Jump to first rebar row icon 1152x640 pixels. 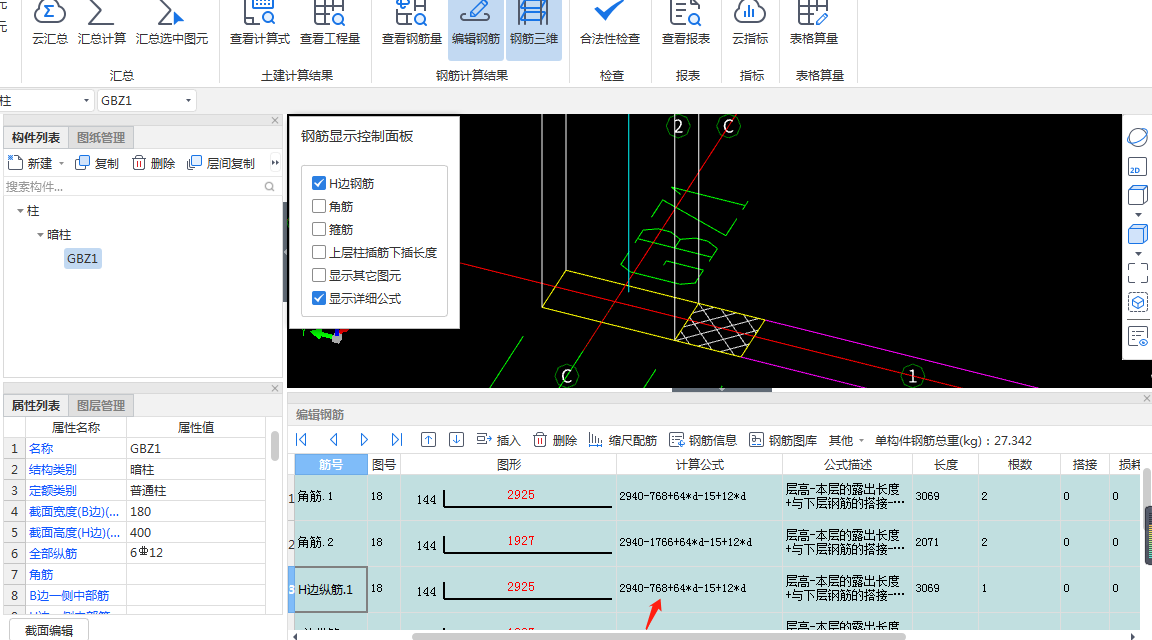coord(301,439)
